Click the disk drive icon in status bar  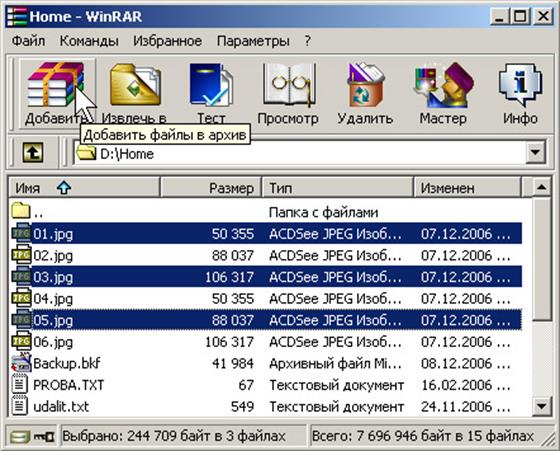[19, 436]
